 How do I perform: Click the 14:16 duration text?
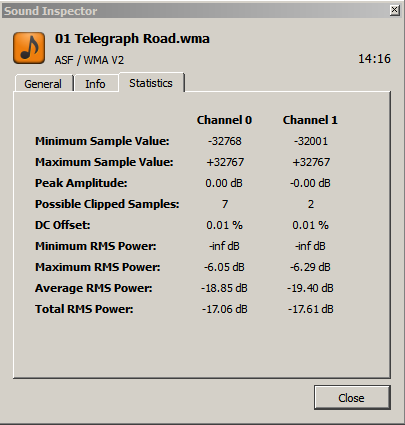click(x=374, y=59)
